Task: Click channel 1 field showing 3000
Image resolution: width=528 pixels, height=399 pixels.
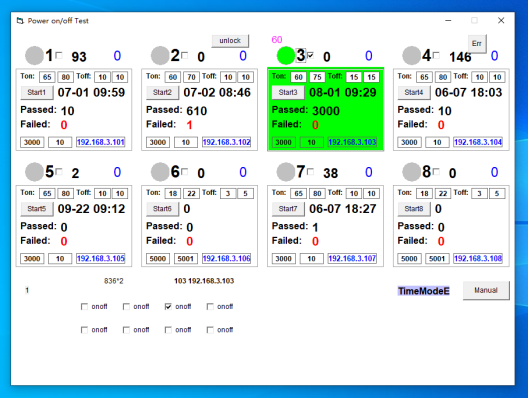Action: coord(32,142)
